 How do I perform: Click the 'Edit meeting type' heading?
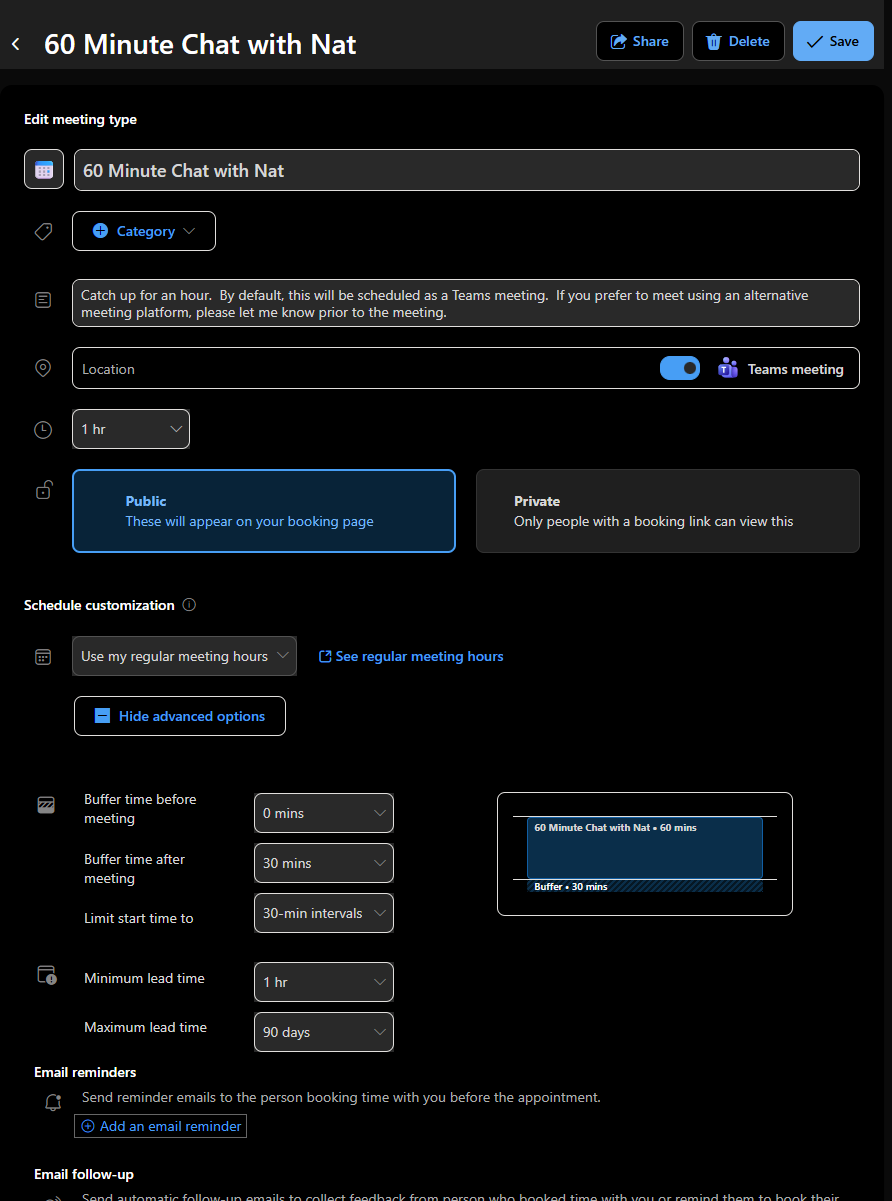80,119
